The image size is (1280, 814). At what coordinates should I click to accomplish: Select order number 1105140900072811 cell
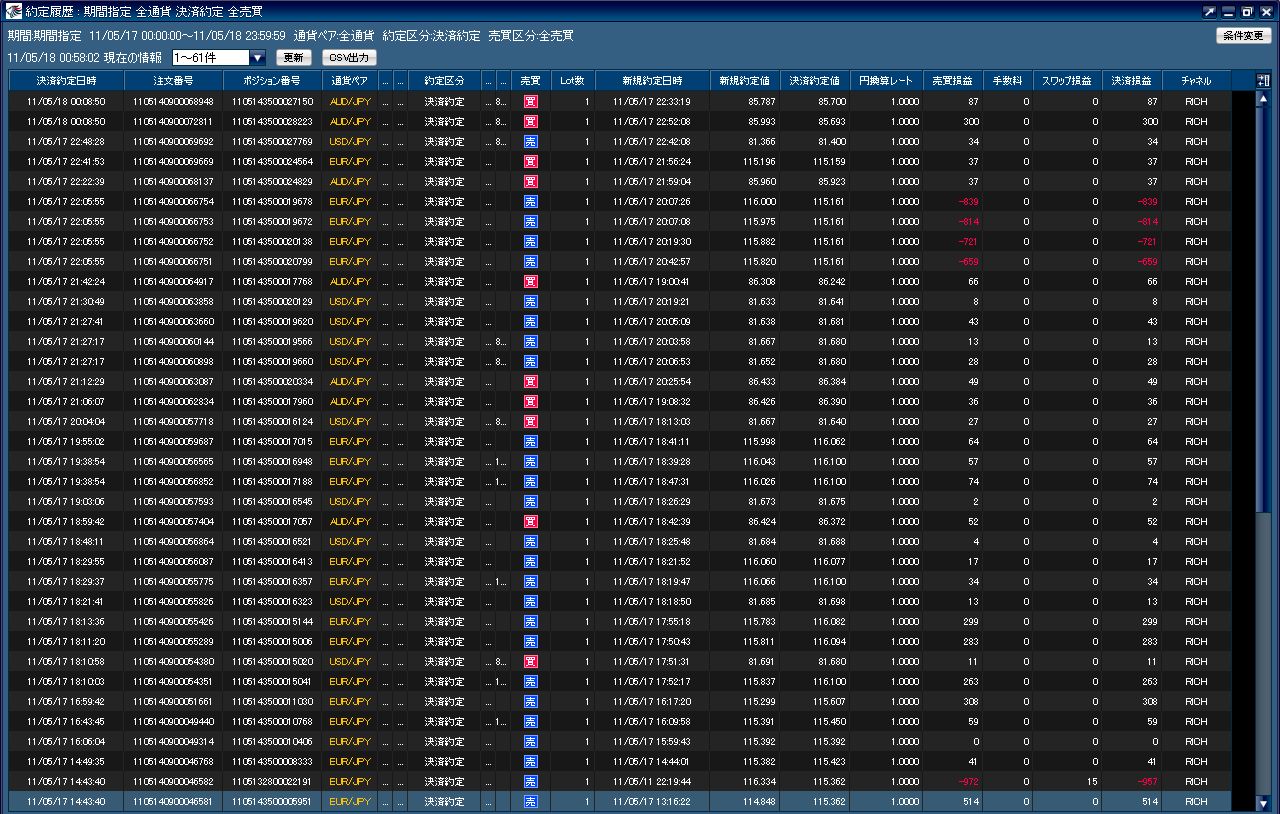173,122
